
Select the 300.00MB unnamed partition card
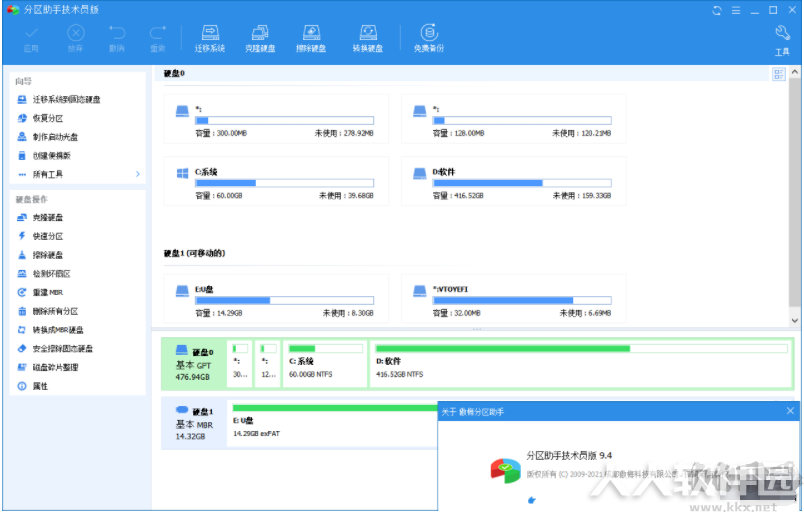276,119
